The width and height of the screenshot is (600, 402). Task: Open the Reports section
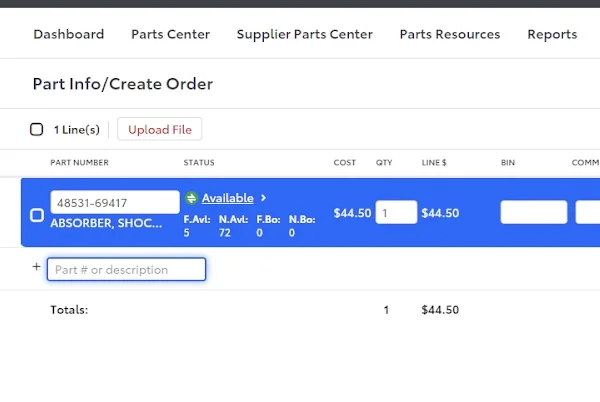pos(552,34)
